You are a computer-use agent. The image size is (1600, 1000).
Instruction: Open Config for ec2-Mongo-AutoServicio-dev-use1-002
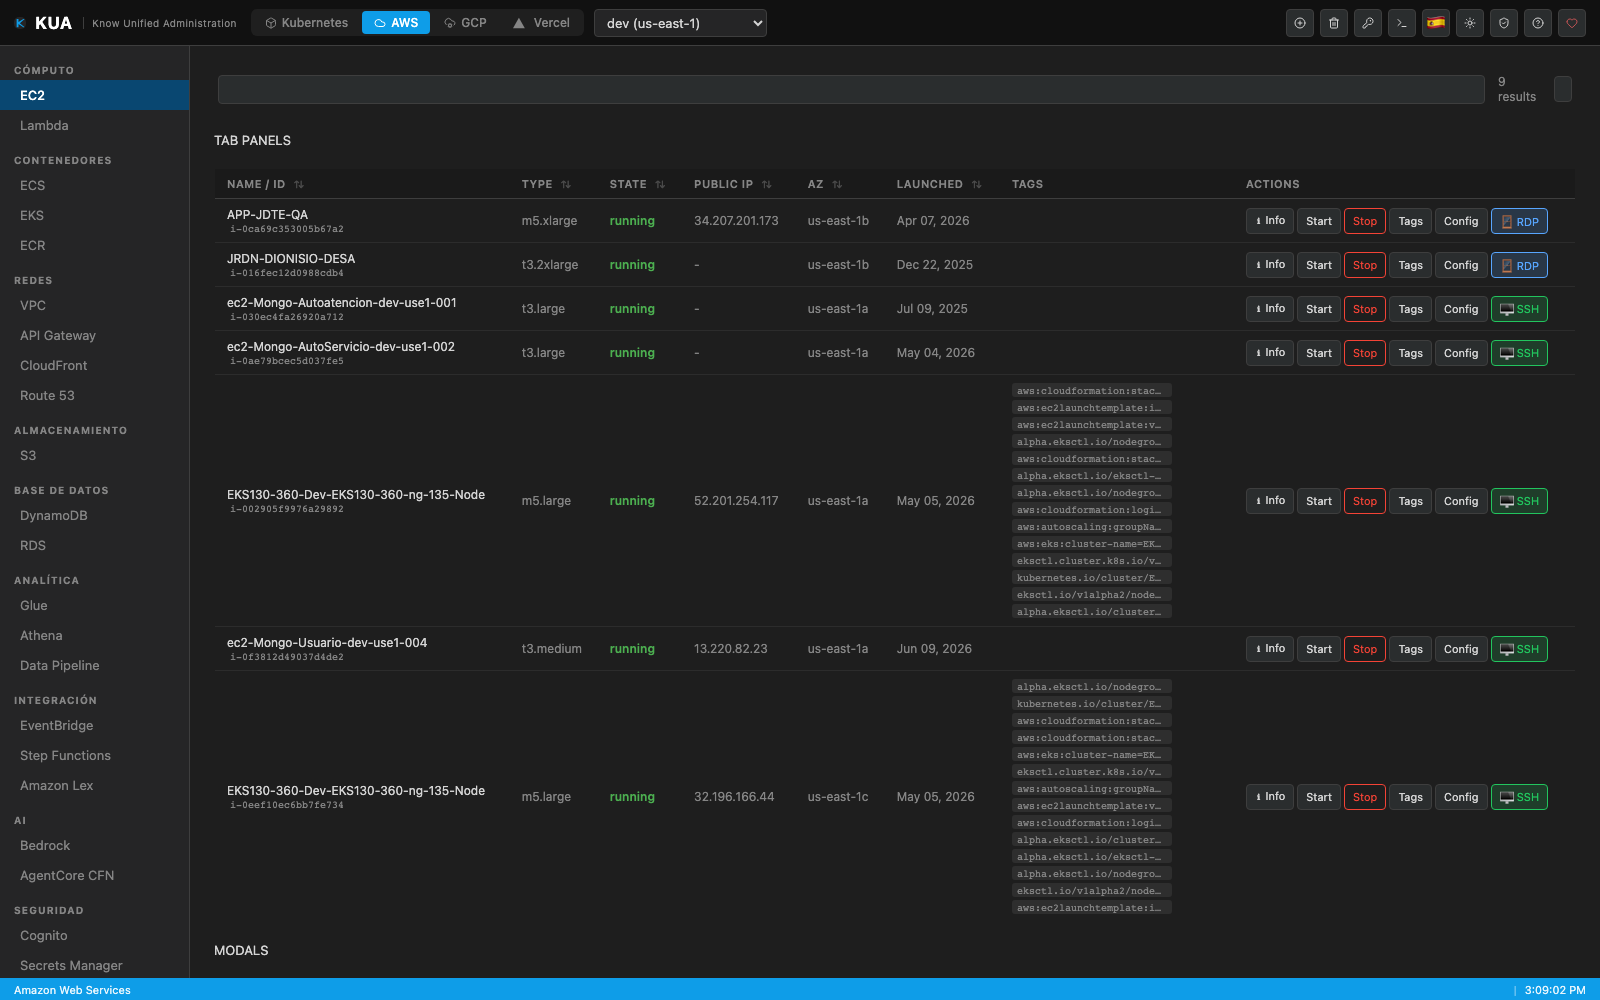point(1461,353)
